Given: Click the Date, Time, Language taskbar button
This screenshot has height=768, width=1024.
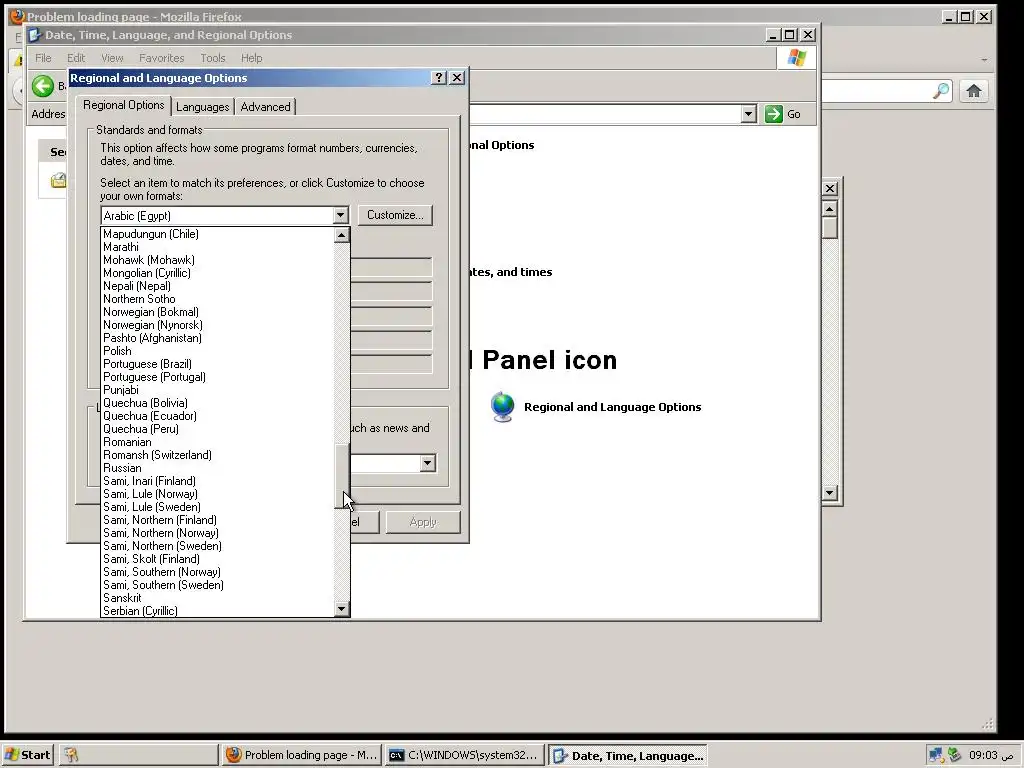Looking at the screenshot, I should tap(628, 755).
